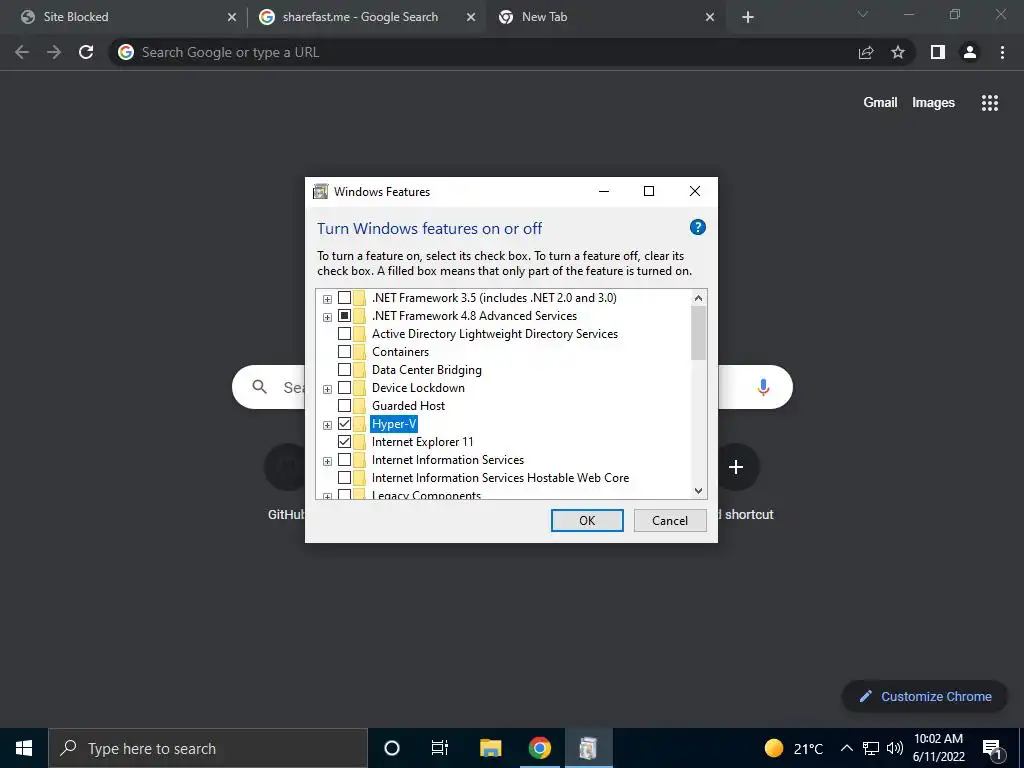Expand .NET Framework 4.8 Advanced Services node
Screen dimensions: 1024x768
click(x=327, y=317)
